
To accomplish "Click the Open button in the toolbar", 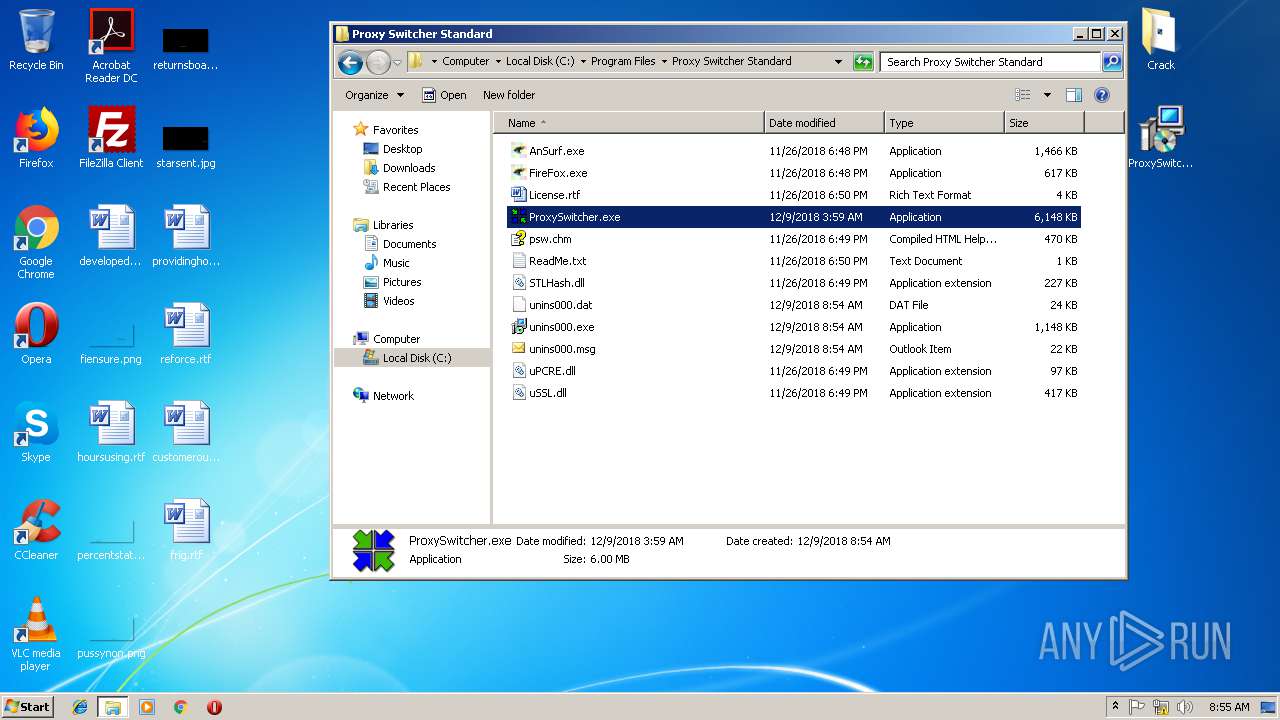I will 444,95.
